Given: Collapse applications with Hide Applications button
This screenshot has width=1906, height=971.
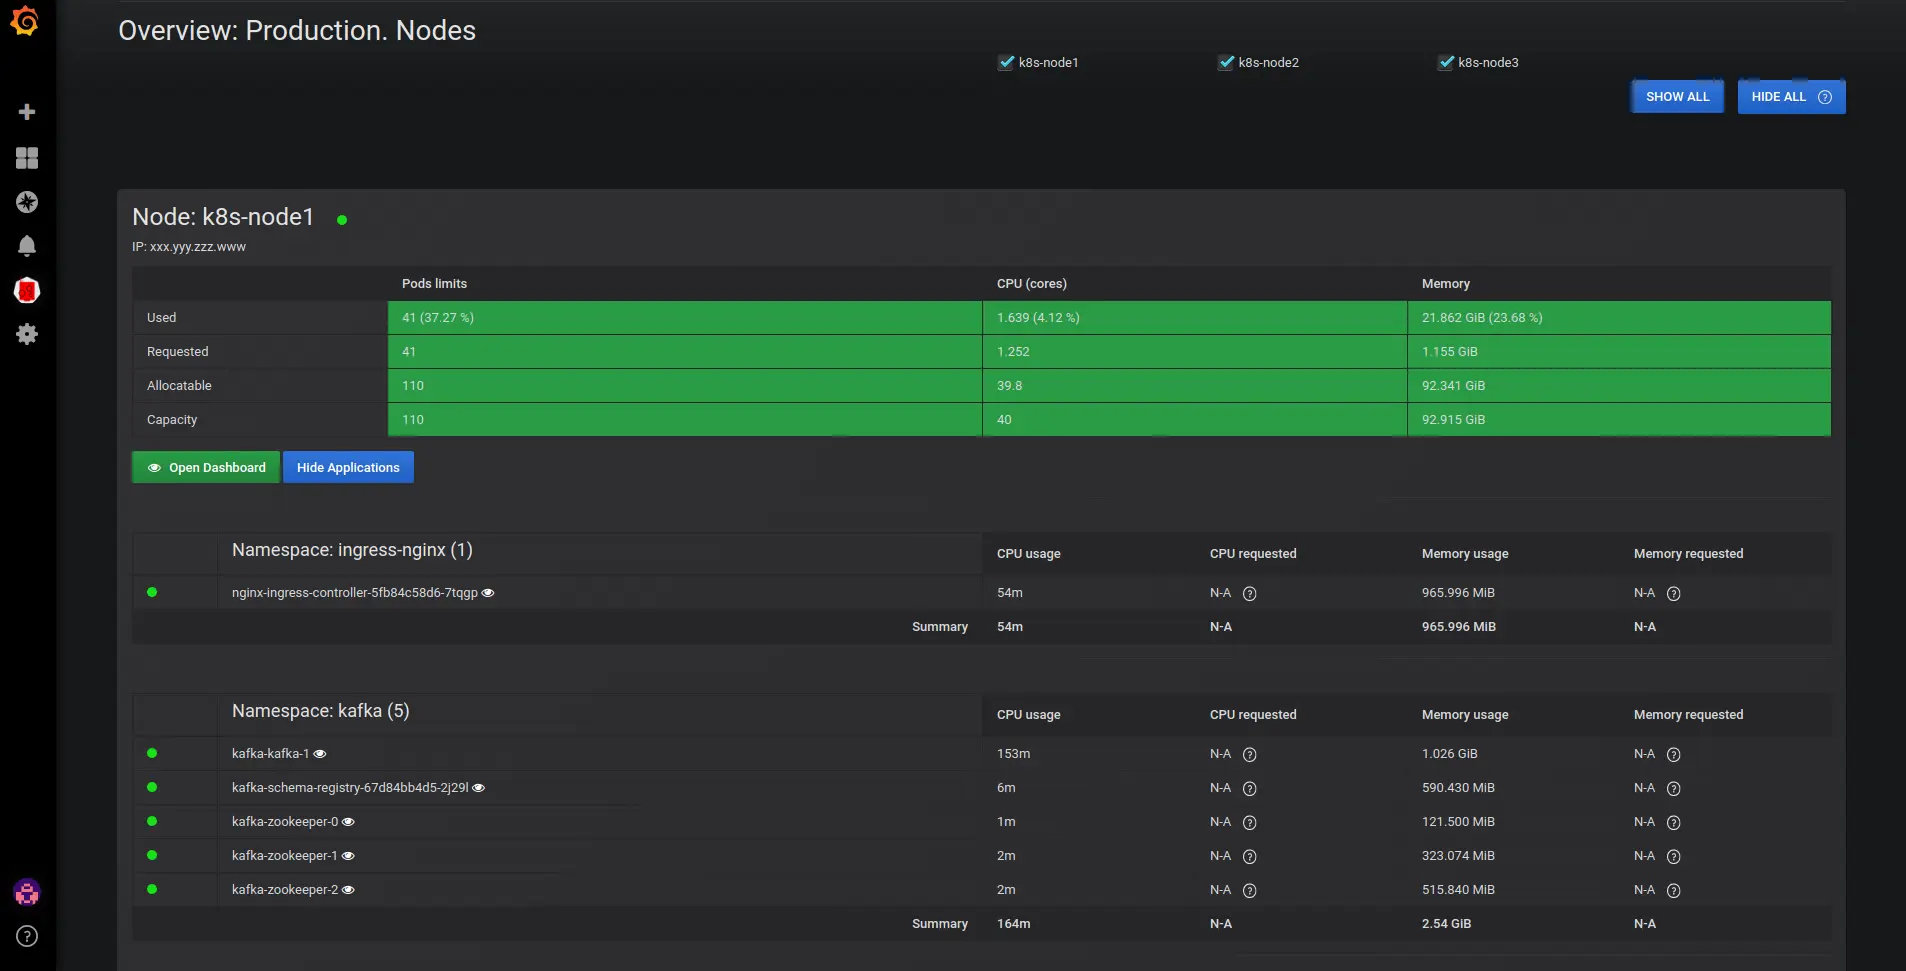Looking at the screenshot, I should 348,467.
